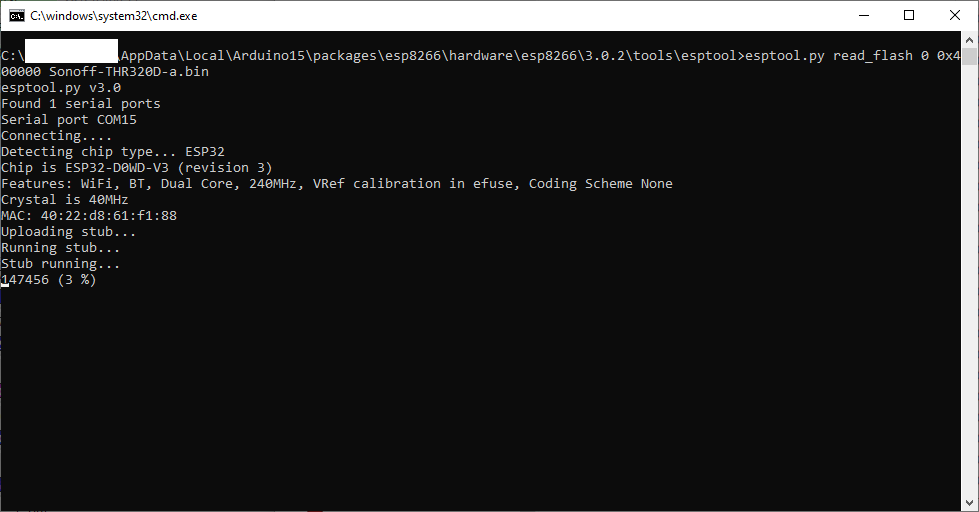Maximize the command prompt window
This screenshot has height=512, width=979.
tap(909, 16)
